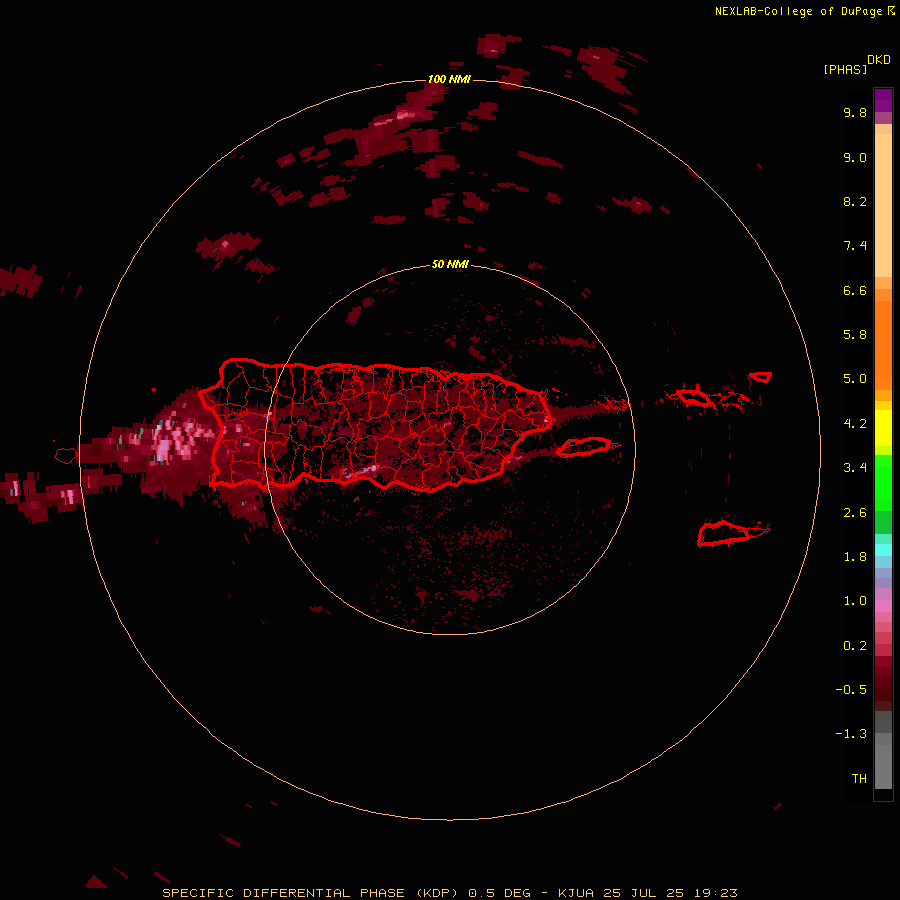Click the [PHAS] label near the legend
The height and width of the screenshot is (900, 900).
[x=845, y=69]
